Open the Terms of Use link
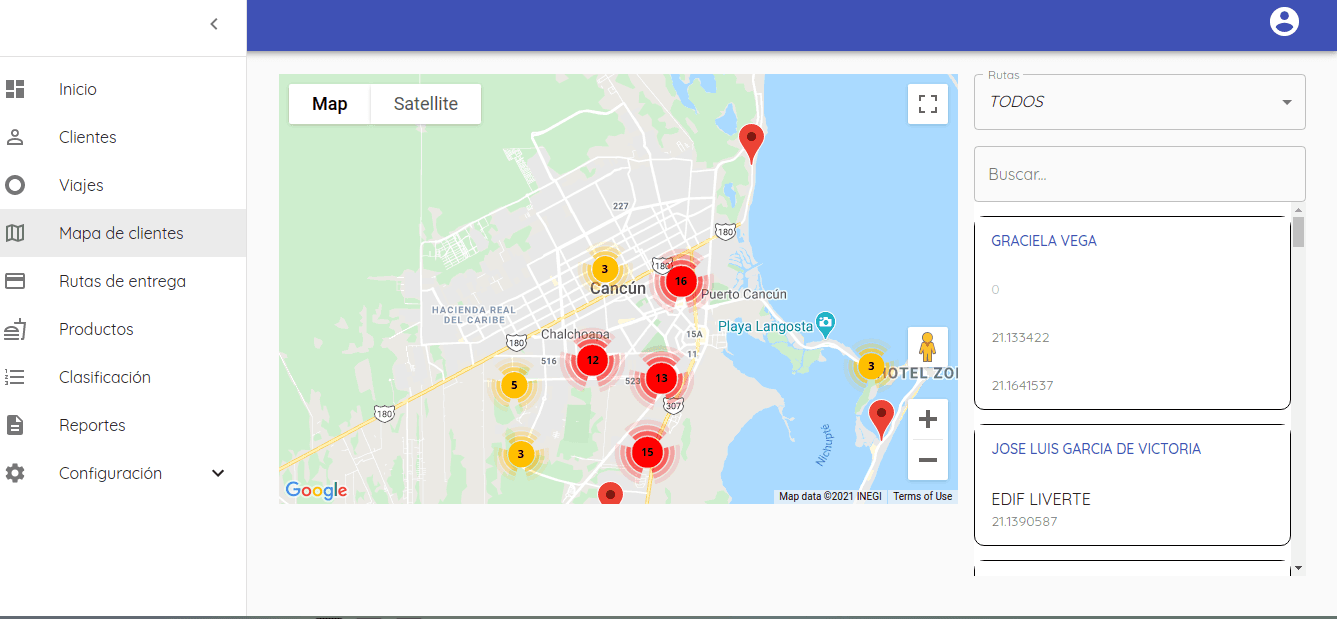The height and width of the screenshot is (619, 1337). click(x=922, y=496)
